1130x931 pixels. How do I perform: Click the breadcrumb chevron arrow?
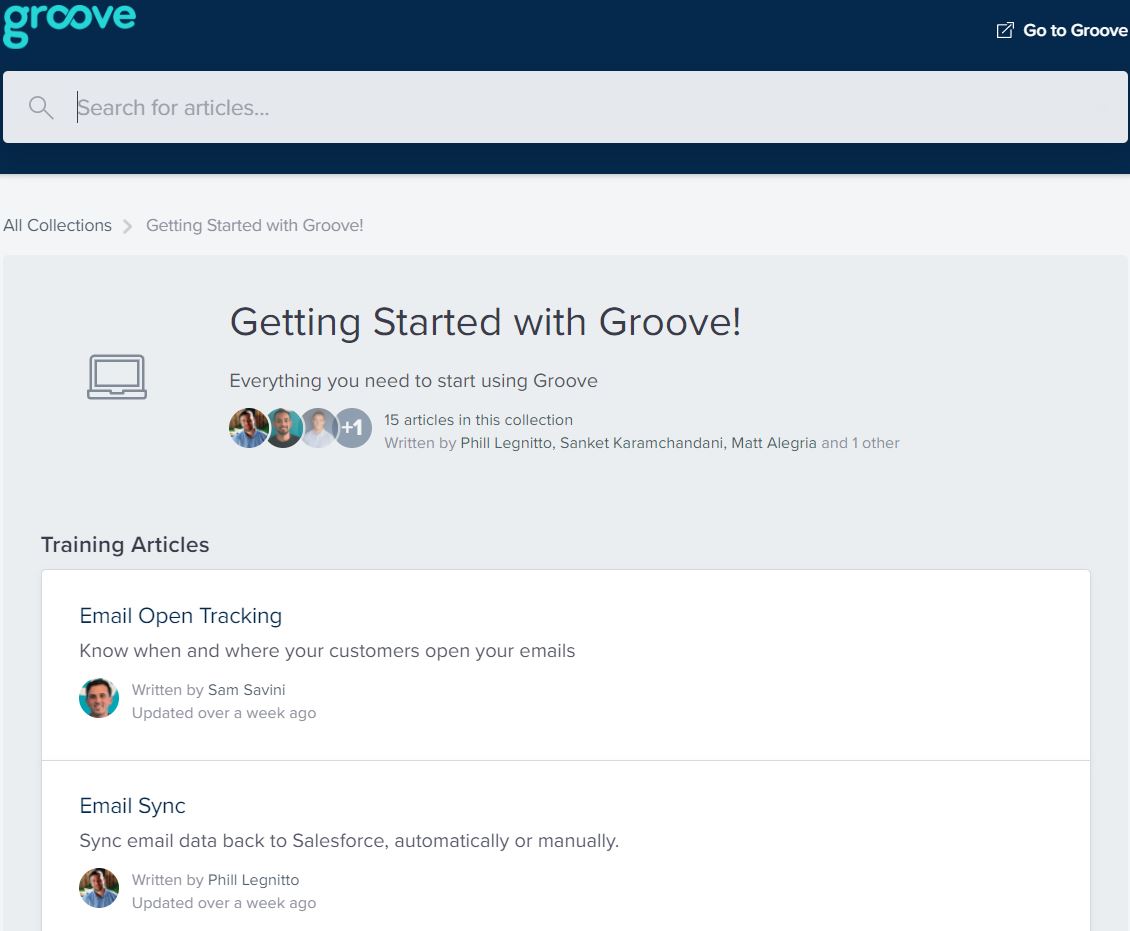tap(128, 226)
